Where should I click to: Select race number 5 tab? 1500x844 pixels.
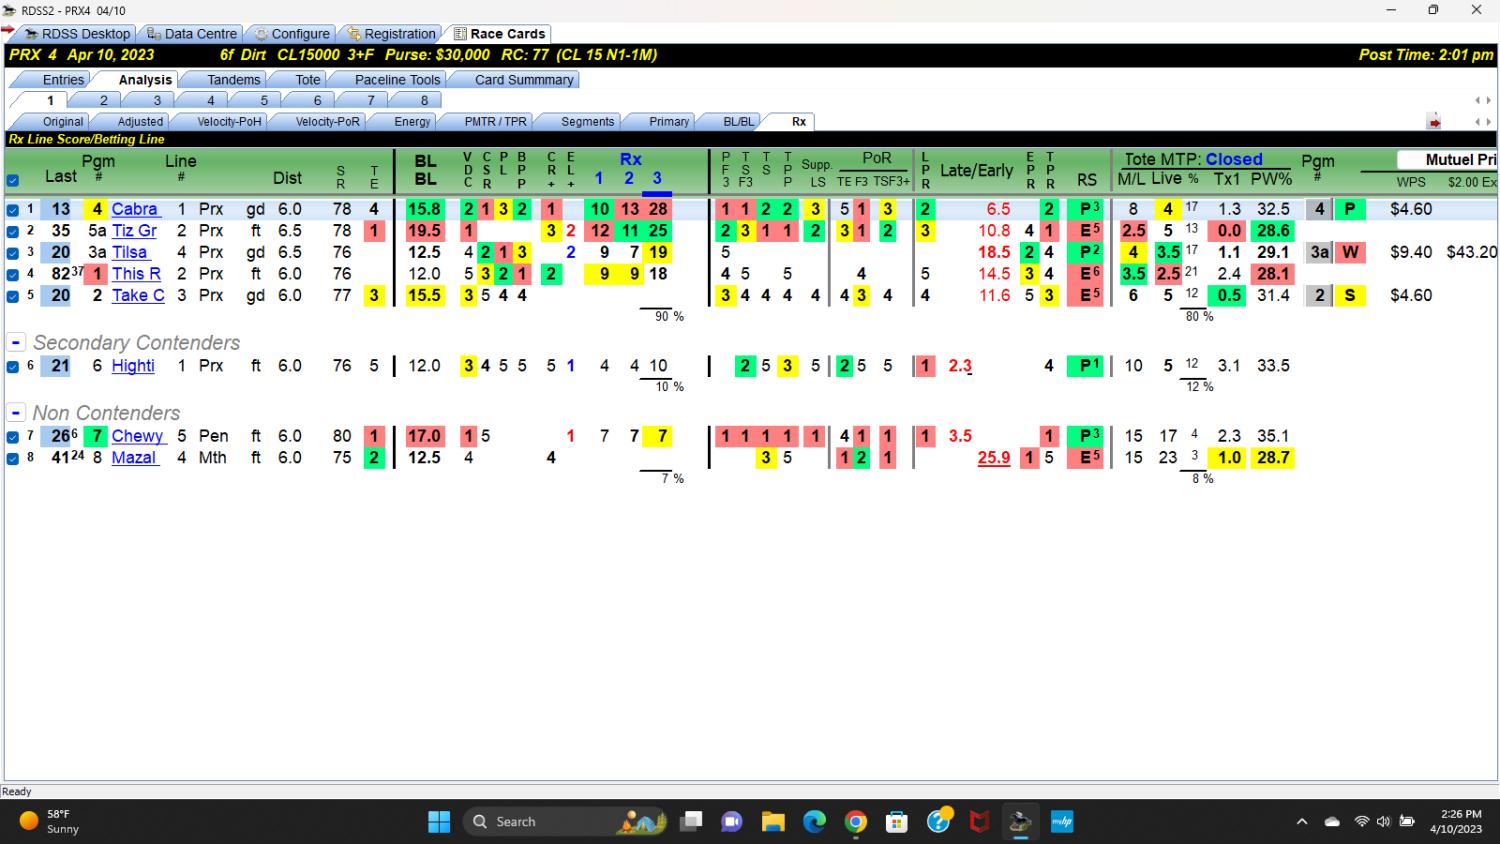pyautogui.click(x=264, y=101)
